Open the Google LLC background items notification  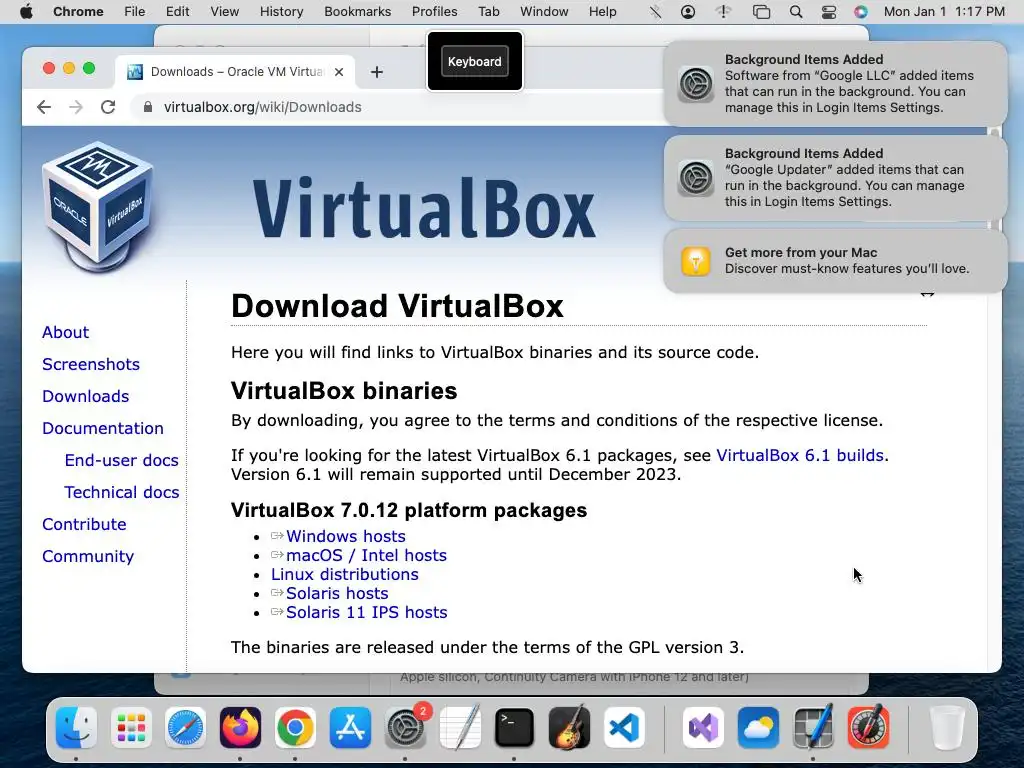835,84
